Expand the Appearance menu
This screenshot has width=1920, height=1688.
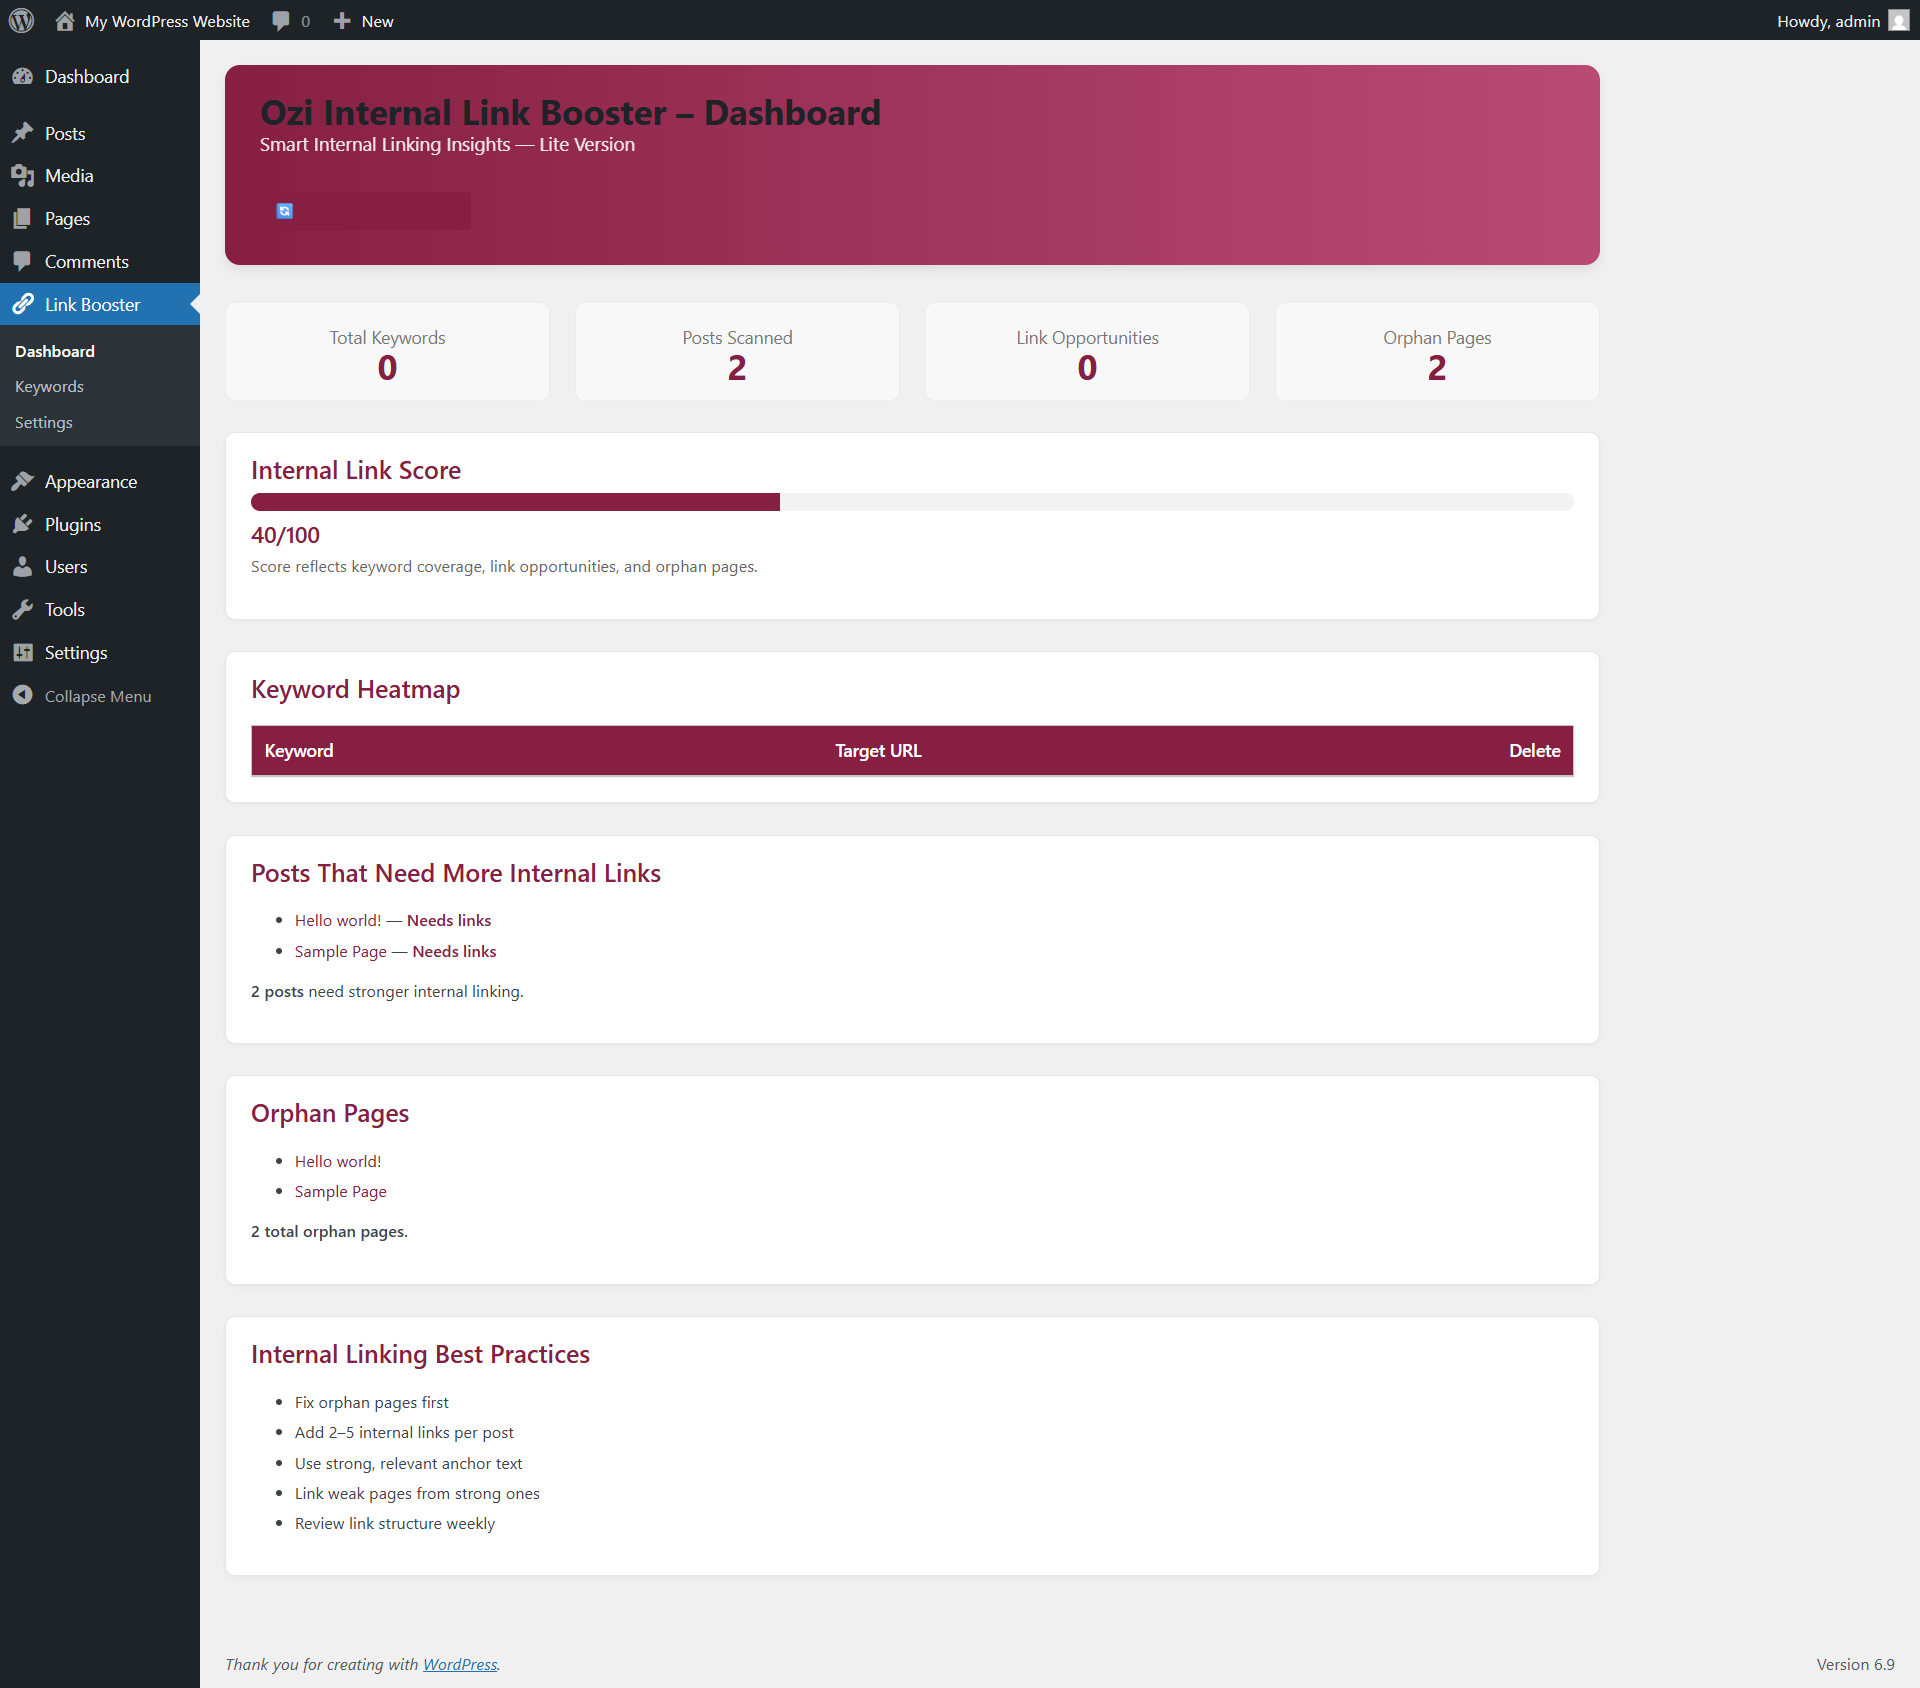[90, 482]
